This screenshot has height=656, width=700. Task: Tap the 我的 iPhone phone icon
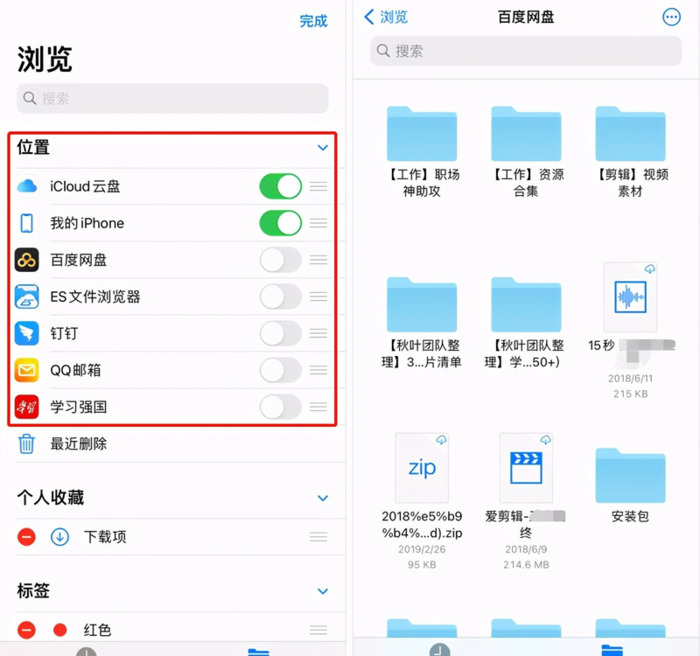click(27, 223)
